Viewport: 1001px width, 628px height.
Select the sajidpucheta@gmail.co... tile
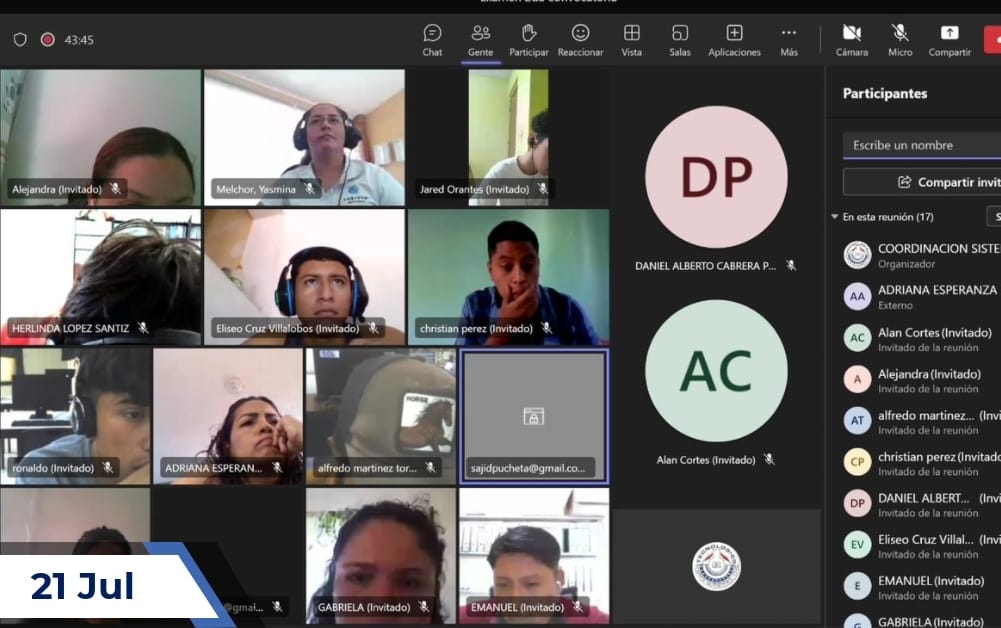click(534, 417)
